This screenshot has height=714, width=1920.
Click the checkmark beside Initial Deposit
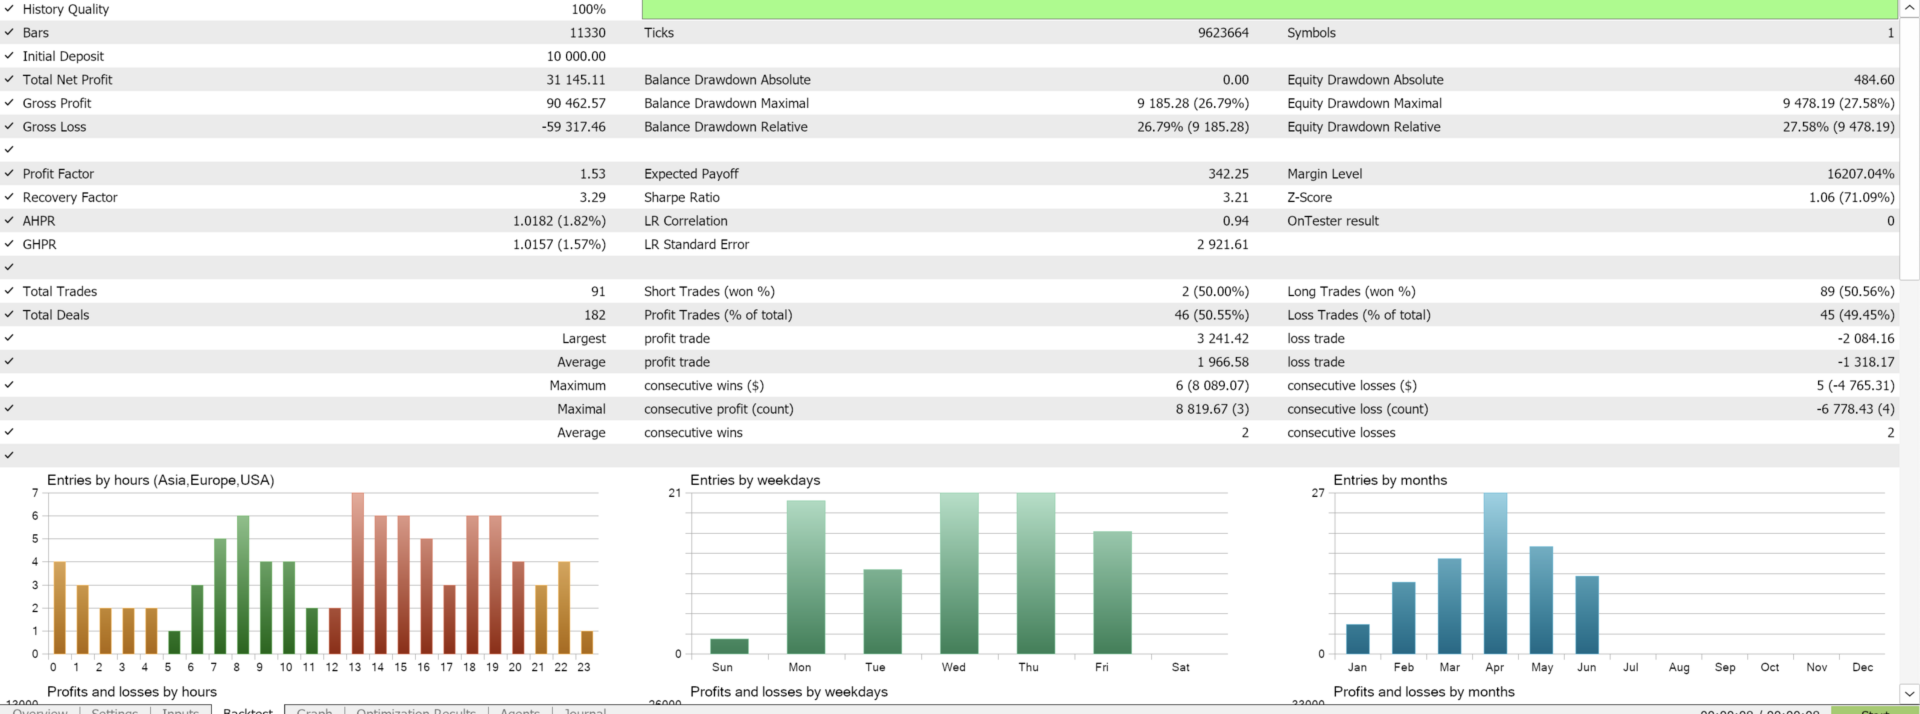[x=9, y=56]
